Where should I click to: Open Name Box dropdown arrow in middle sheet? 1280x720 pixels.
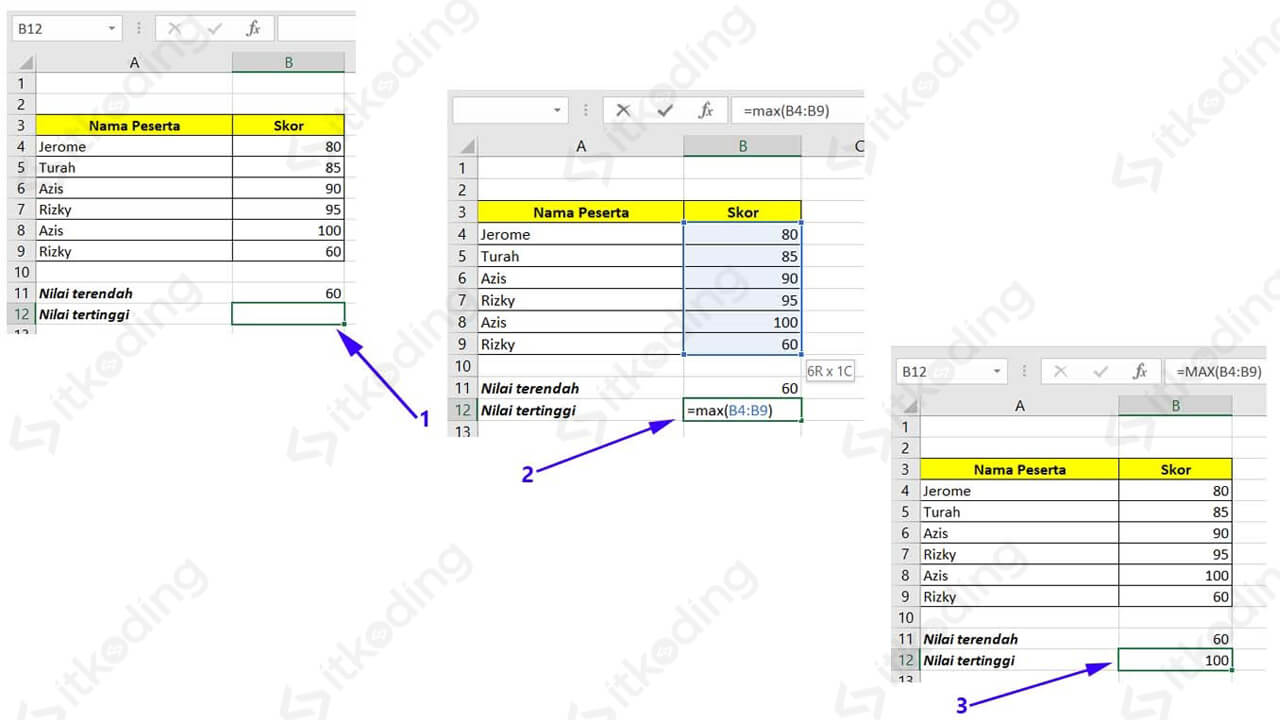558,110
